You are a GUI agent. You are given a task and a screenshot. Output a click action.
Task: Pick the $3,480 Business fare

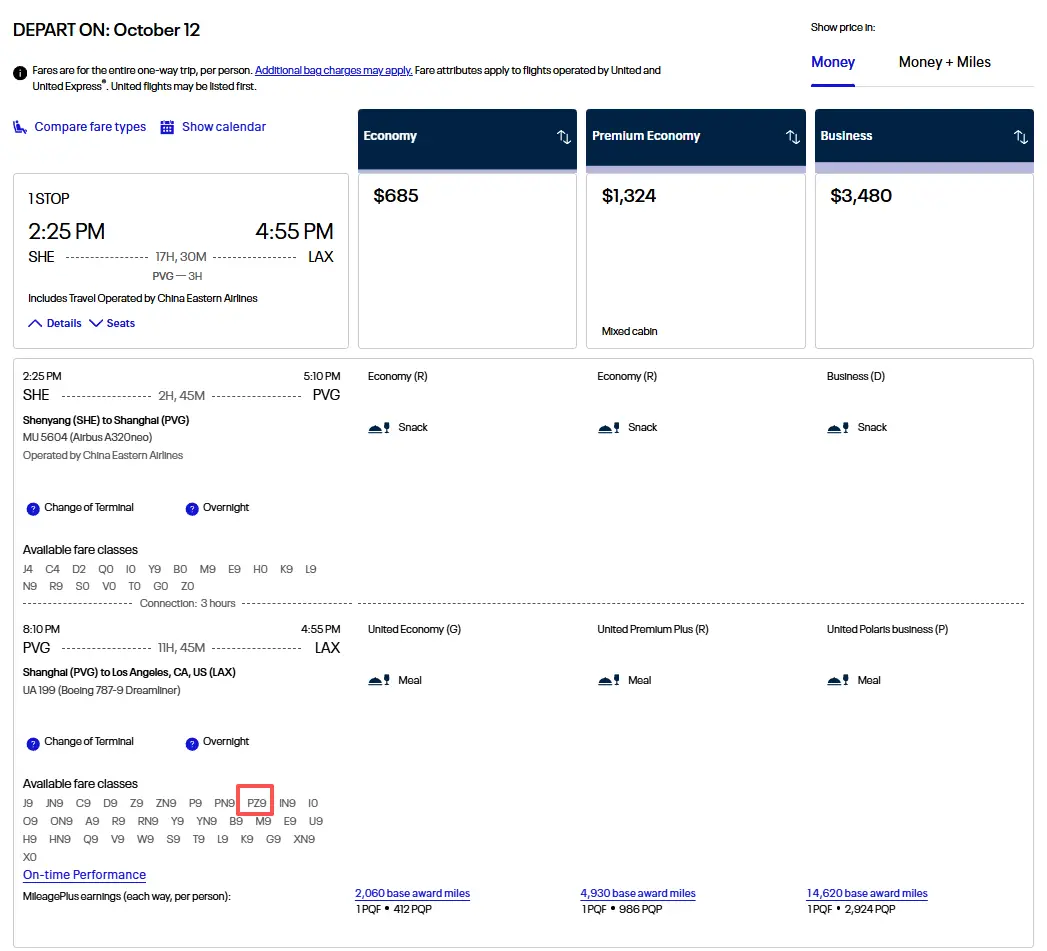click(x=924, y=260)
